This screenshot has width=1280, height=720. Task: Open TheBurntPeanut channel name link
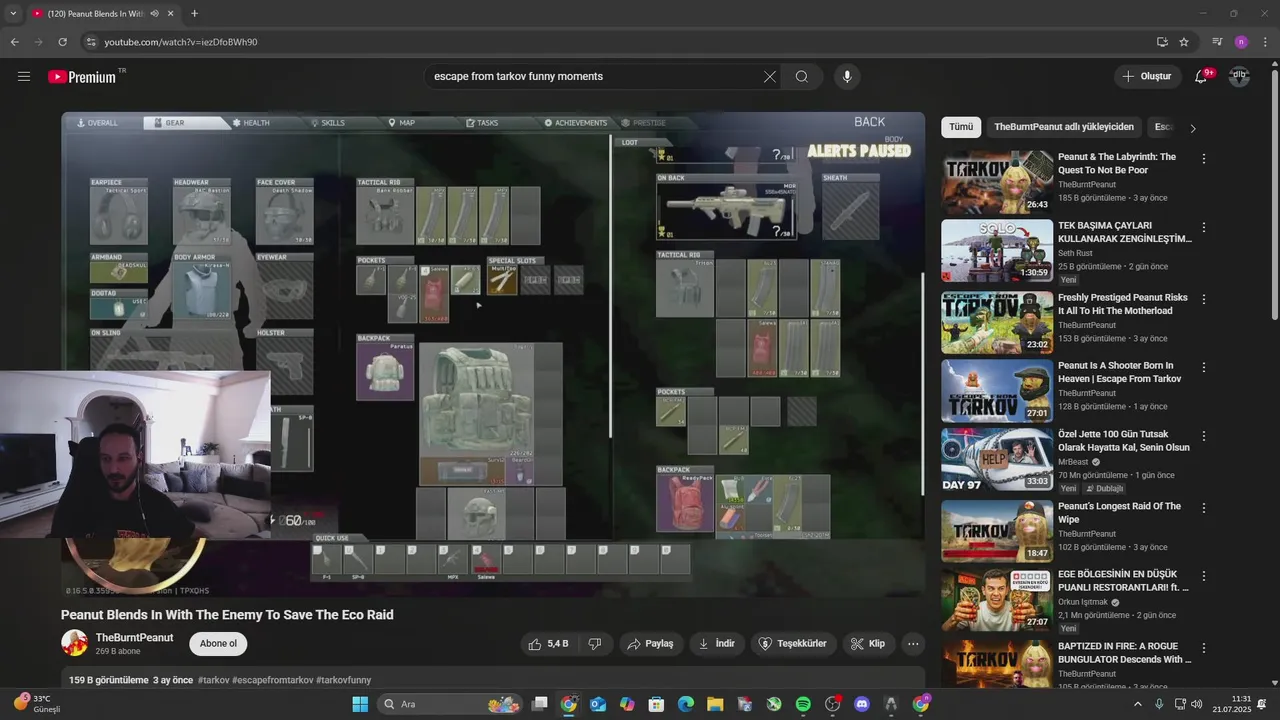134,638
